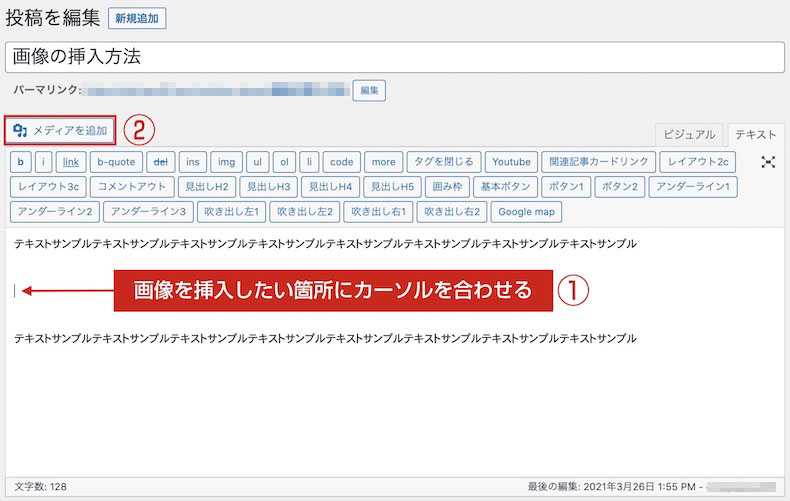Screen dimensions: 790x501
Task: Insert blockquote with the b-quote button
Action: tap(116, 162)
